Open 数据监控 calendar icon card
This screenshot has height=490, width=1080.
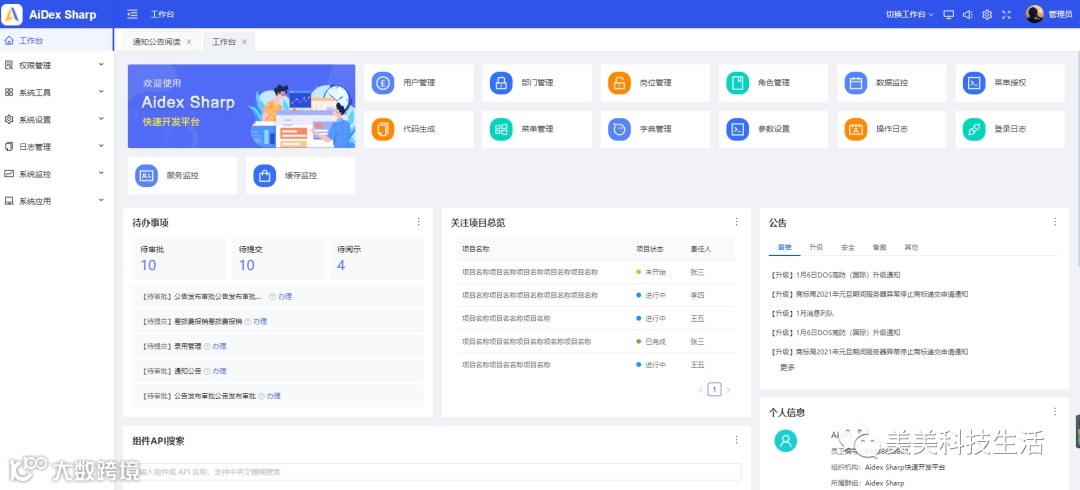[x=892, y=83]
